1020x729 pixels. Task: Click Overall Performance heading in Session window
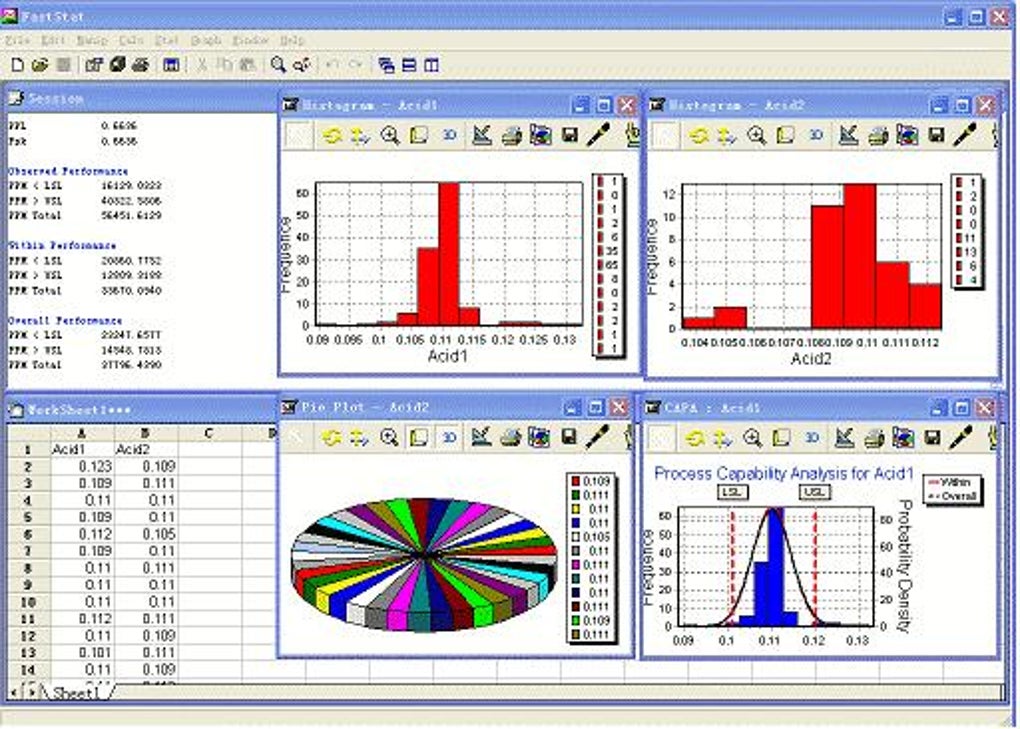[x=65, y=321]
